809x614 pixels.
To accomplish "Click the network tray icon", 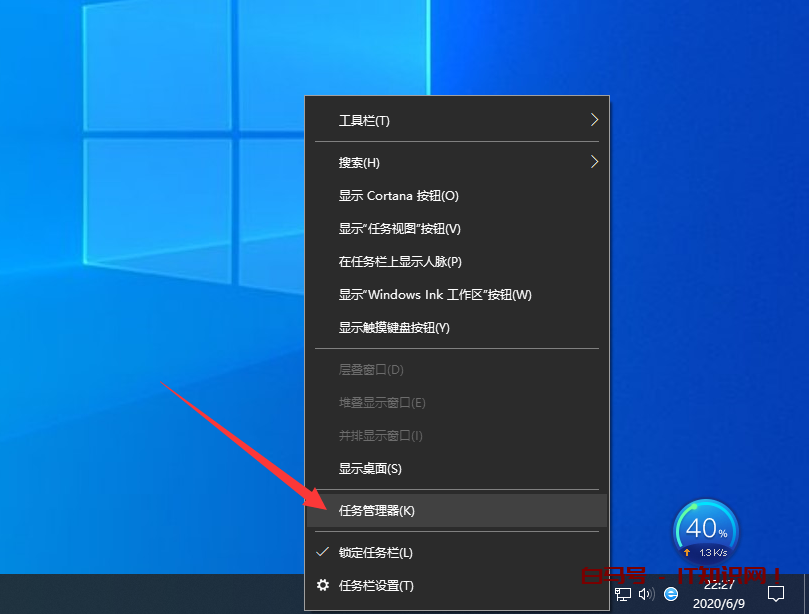I will point(623,594).
